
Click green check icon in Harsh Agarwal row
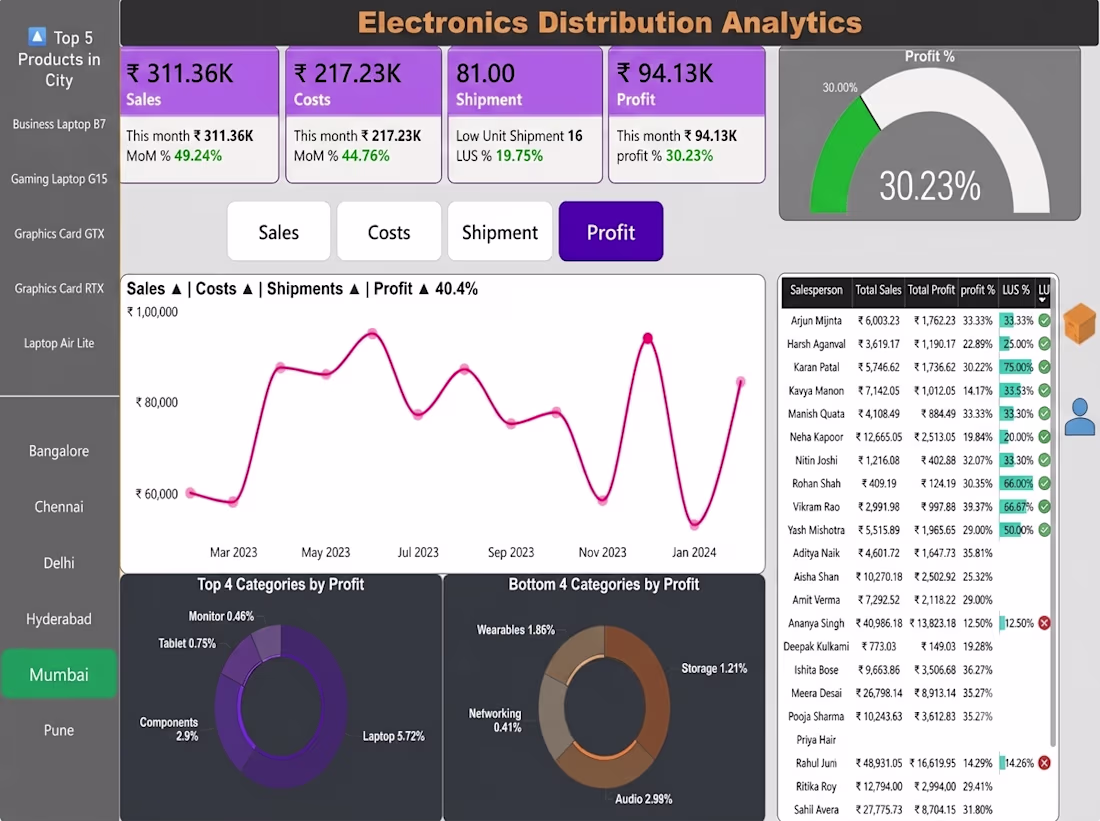(x=1044, y=344)
